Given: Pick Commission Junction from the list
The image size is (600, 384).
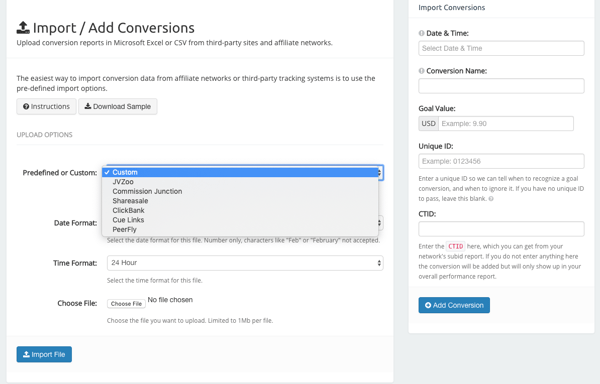Looking at the screenshot, I should click(x=240, y=191).
